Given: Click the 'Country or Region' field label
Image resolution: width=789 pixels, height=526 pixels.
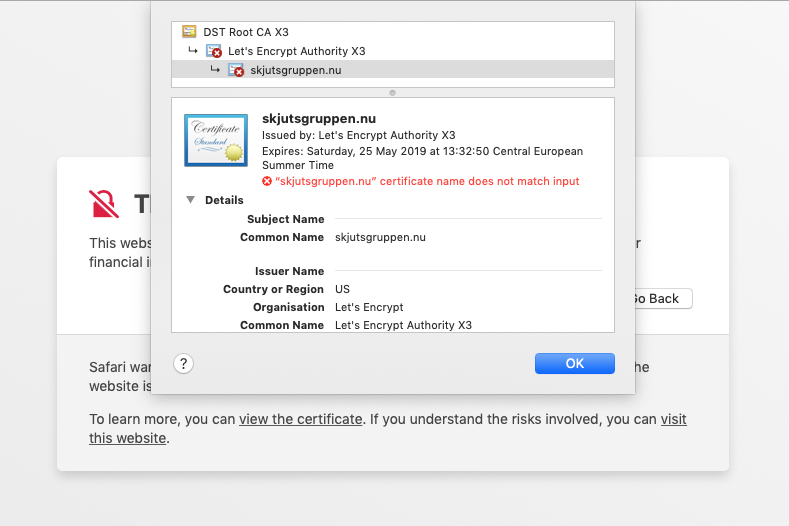Looking at the screenshot, I should pyautogui.click(x=273, y=289).
